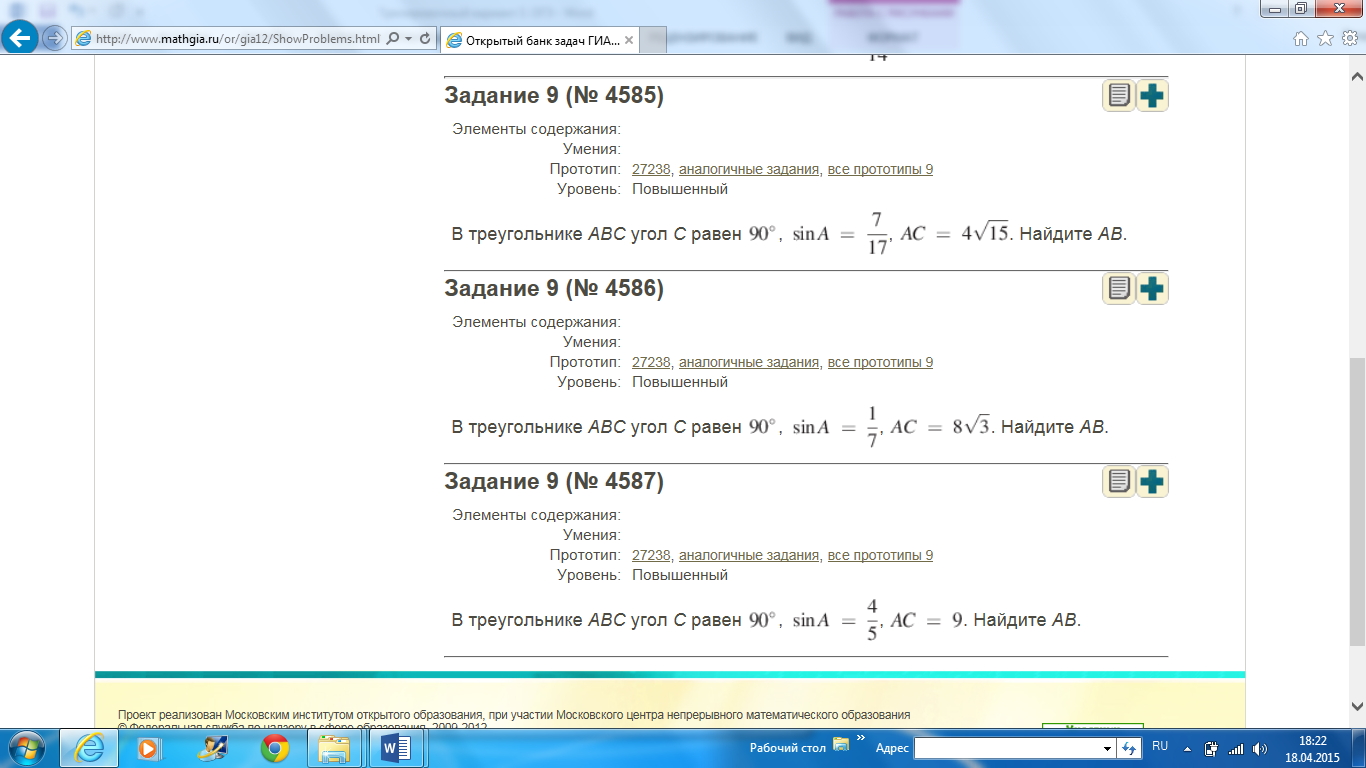1366x768 pixels.
Task: Click the browser Forward arrow button
Action: (54, 39)
